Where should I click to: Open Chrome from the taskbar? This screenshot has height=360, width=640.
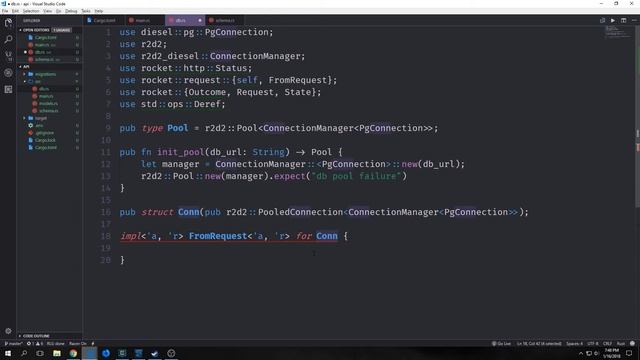pyautogui.click(x=73, y=353)
